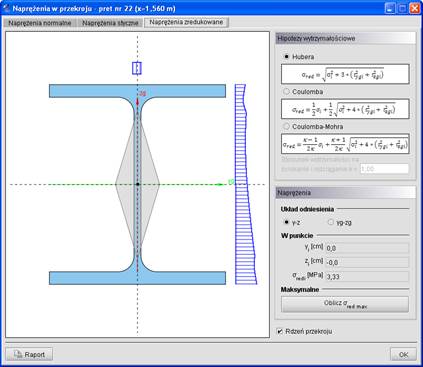The height and width of the screenshot is (367, 423).
Task: Click the application icon in title bar
Action: [6, 8]
